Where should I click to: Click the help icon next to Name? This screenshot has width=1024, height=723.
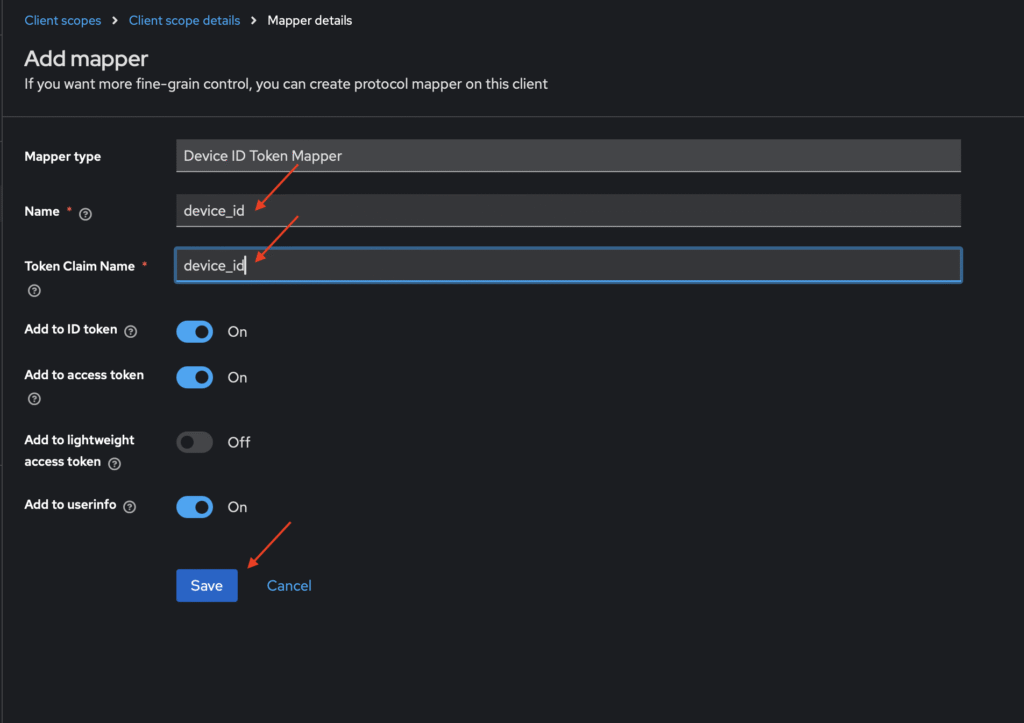click(x=85, y=213)
